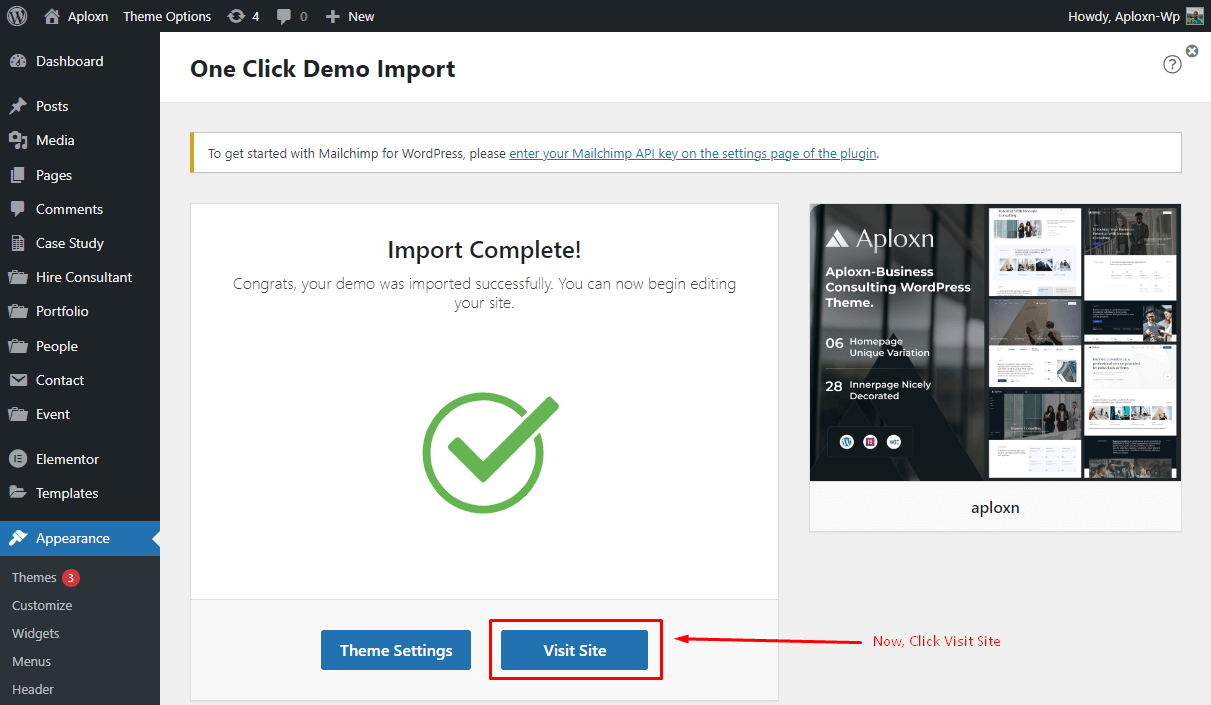Open the comments bubble icon in admin bar
This screenshot has height=705, width=1211.
[284, 17]
